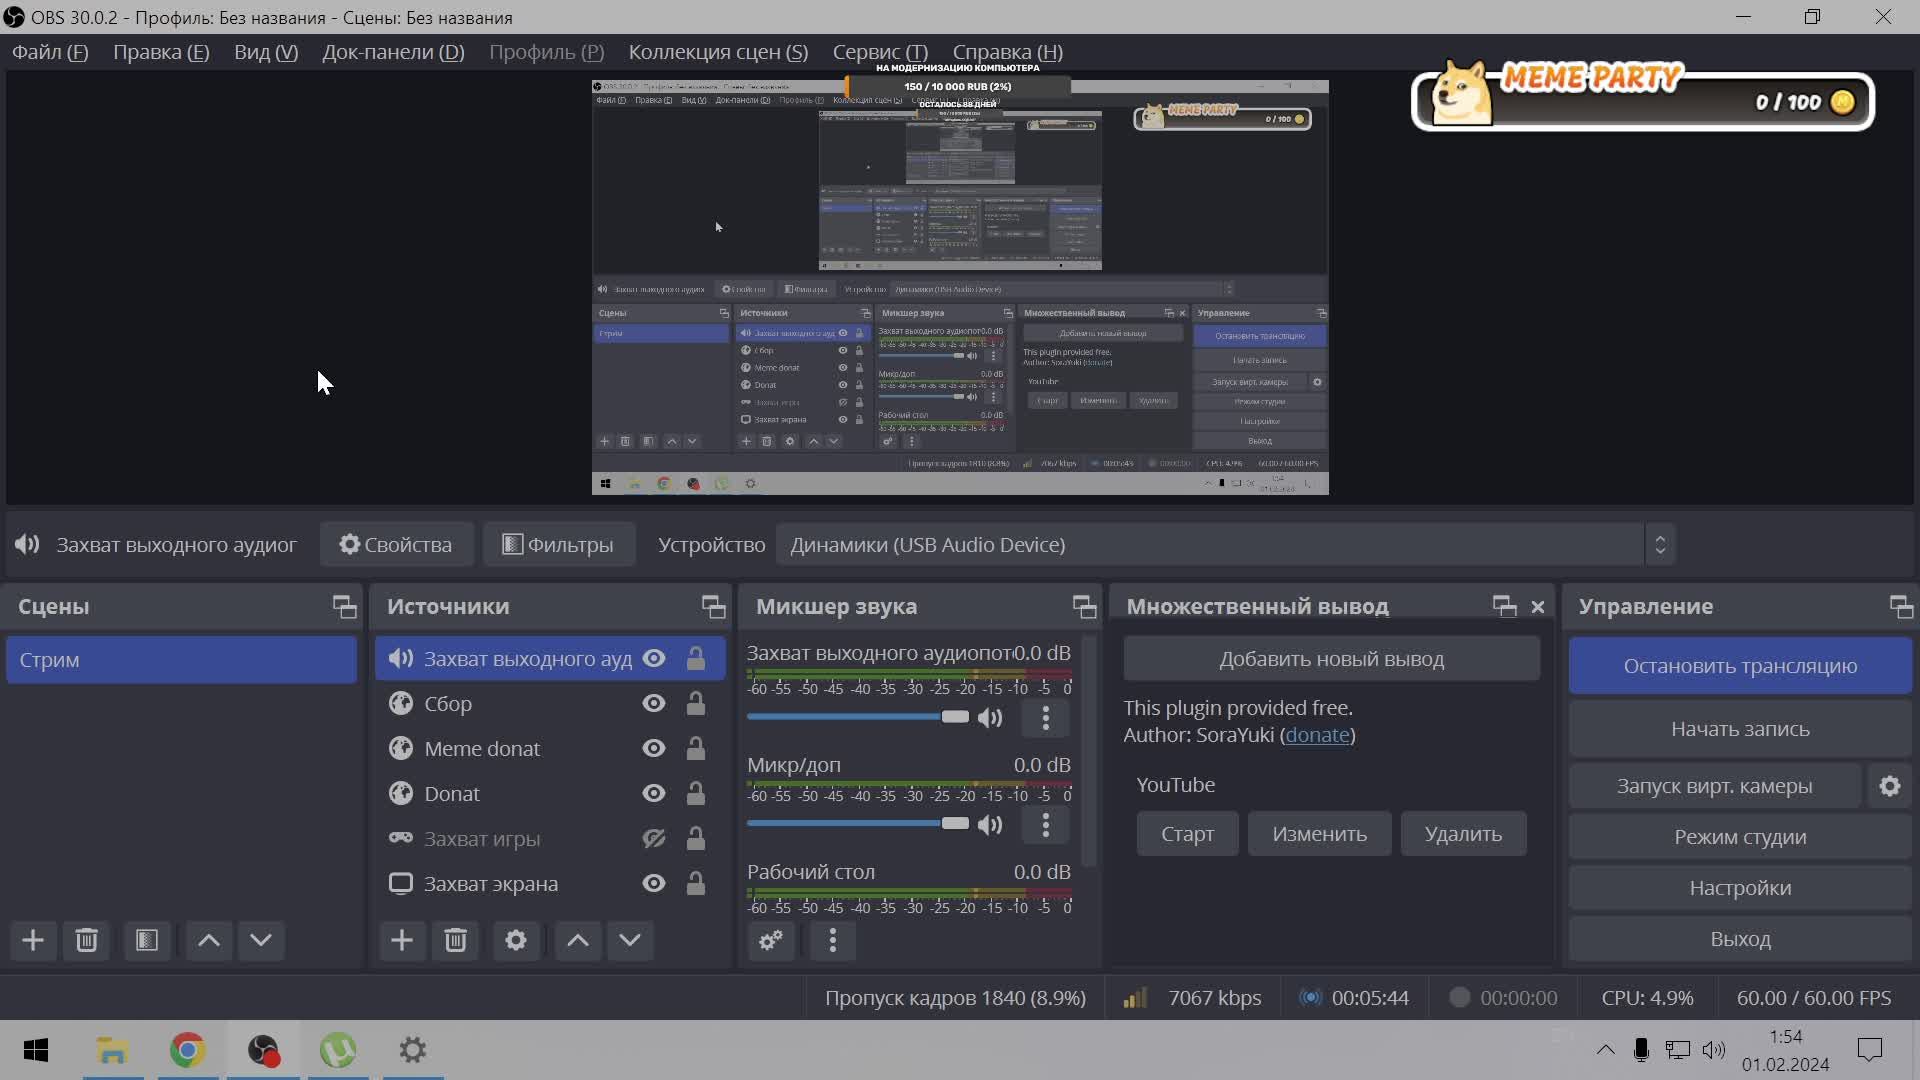Add a new source with plus icon
Screen dimensions: 1920x1080
tap(401, 940)
